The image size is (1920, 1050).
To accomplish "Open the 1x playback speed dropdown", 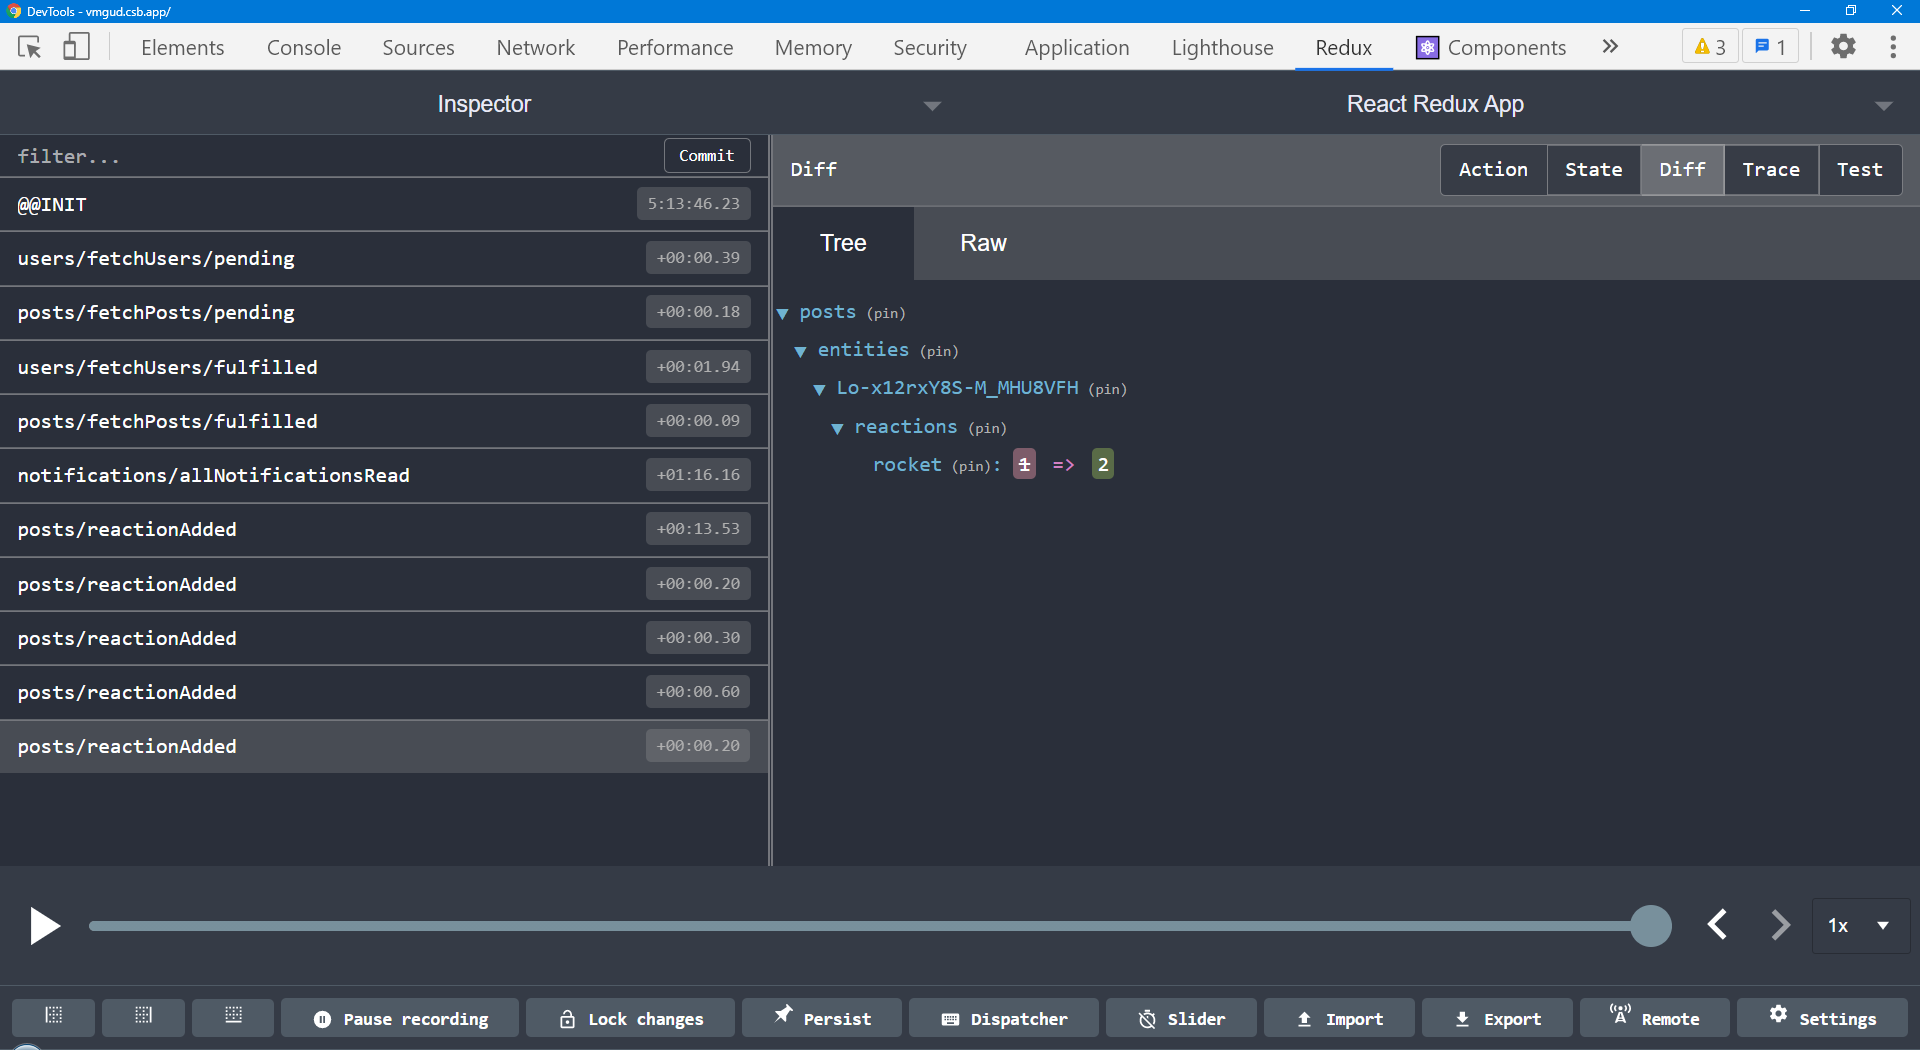I will point(1860,925).
